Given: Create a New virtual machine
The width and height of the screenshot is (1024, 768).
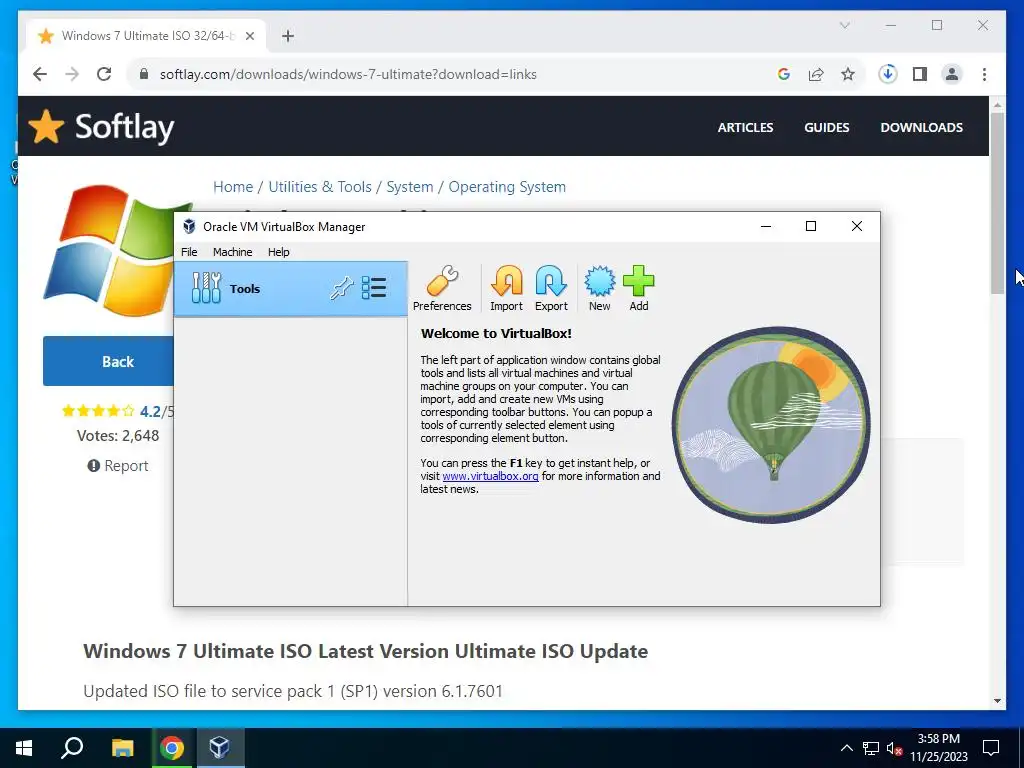Looking at the screenshot, I should [600, 288].
